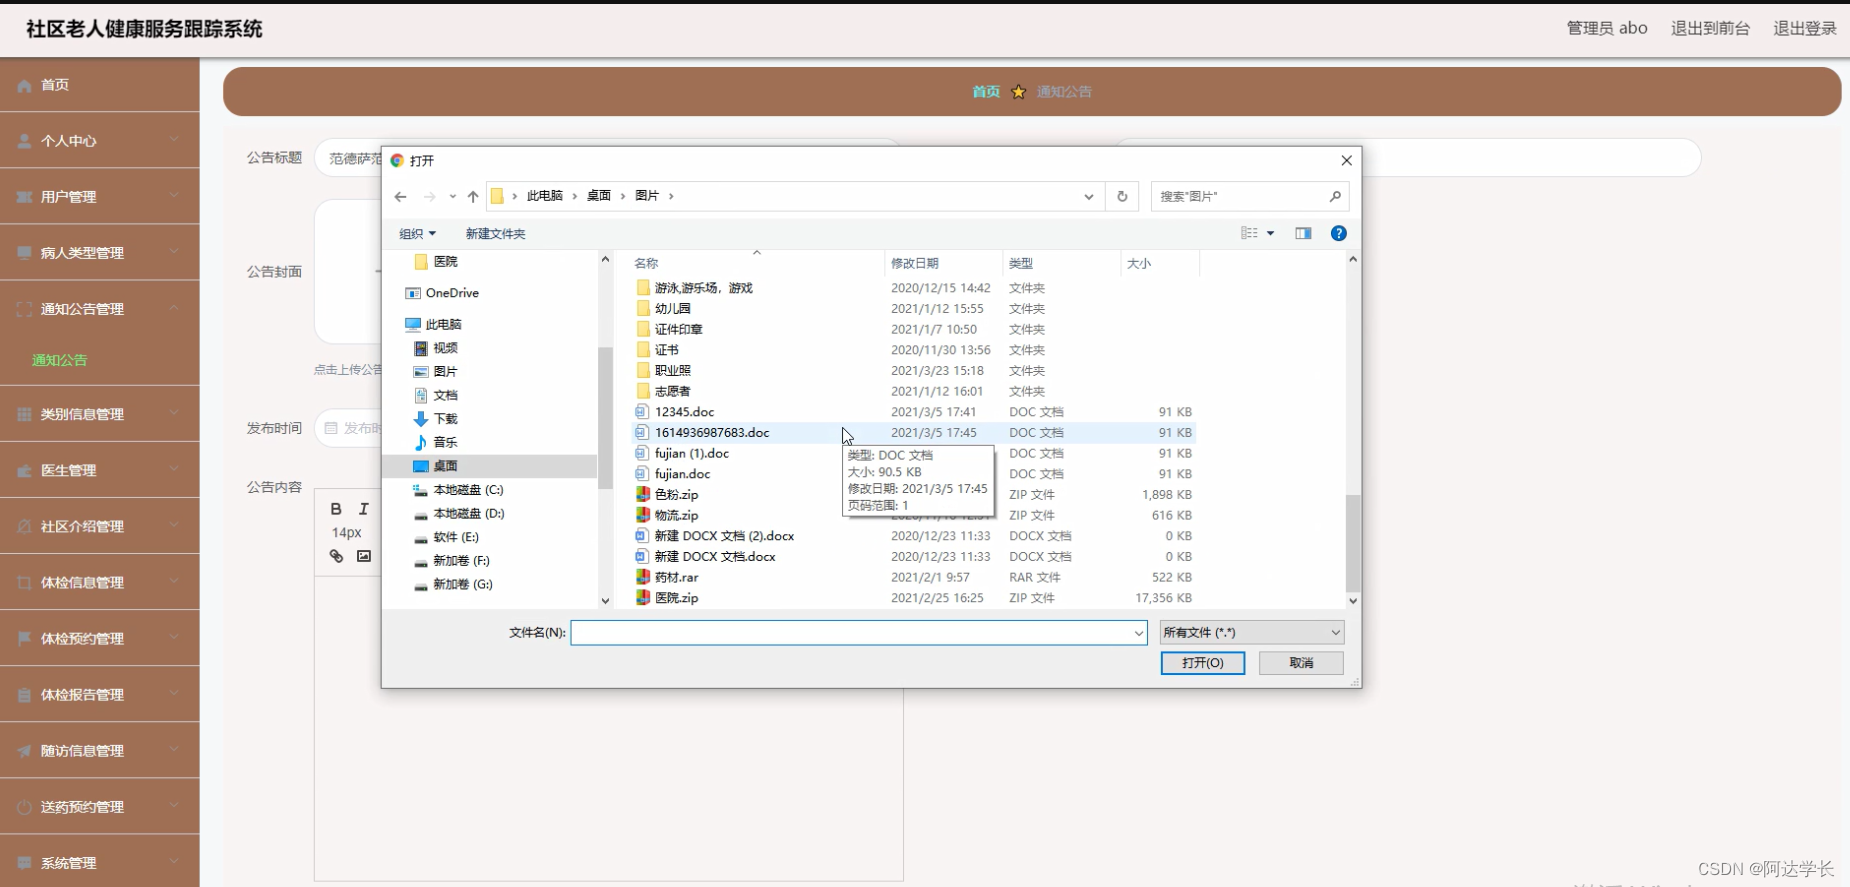
Task: Open the address path history dropdown
Action: (1088, 197)
